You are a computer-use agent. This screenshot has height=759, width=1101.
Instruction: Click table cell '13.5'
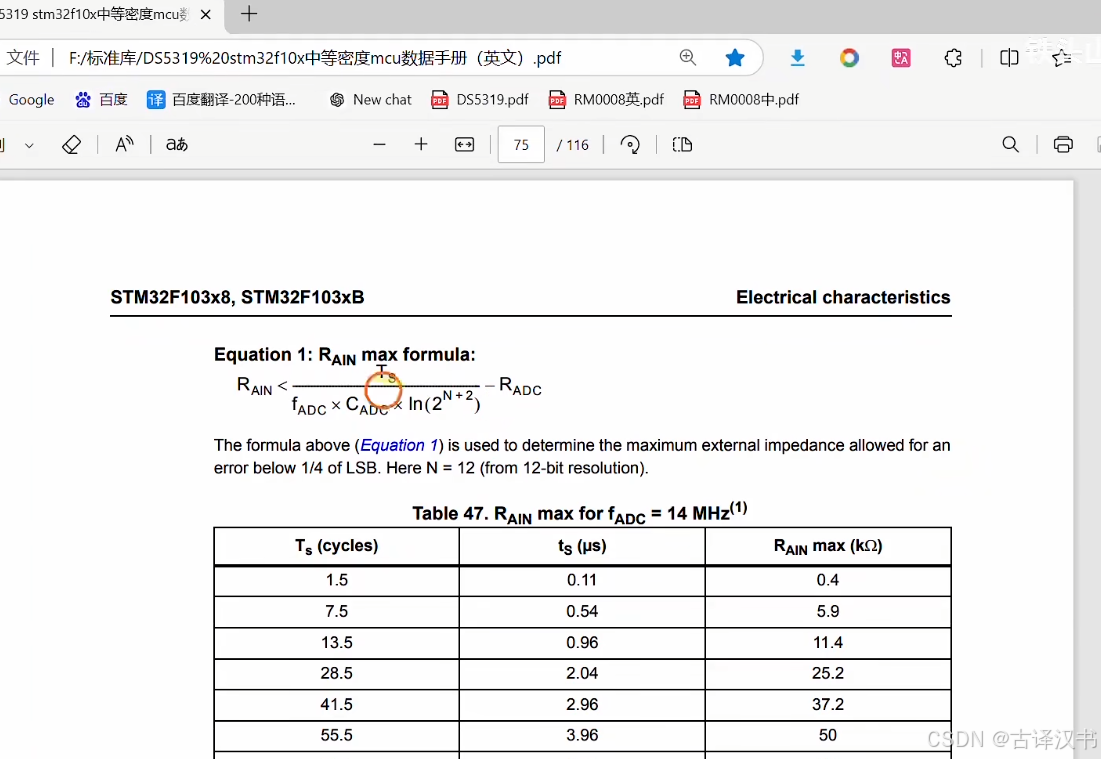pyautogui.click(x=336, y=642)
